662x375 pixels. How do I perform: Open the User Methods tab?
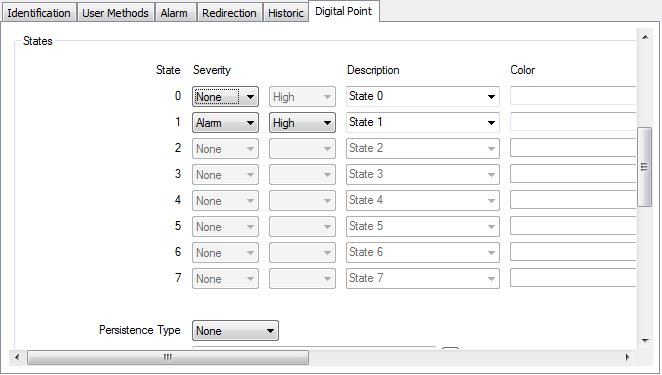[115, 13]
